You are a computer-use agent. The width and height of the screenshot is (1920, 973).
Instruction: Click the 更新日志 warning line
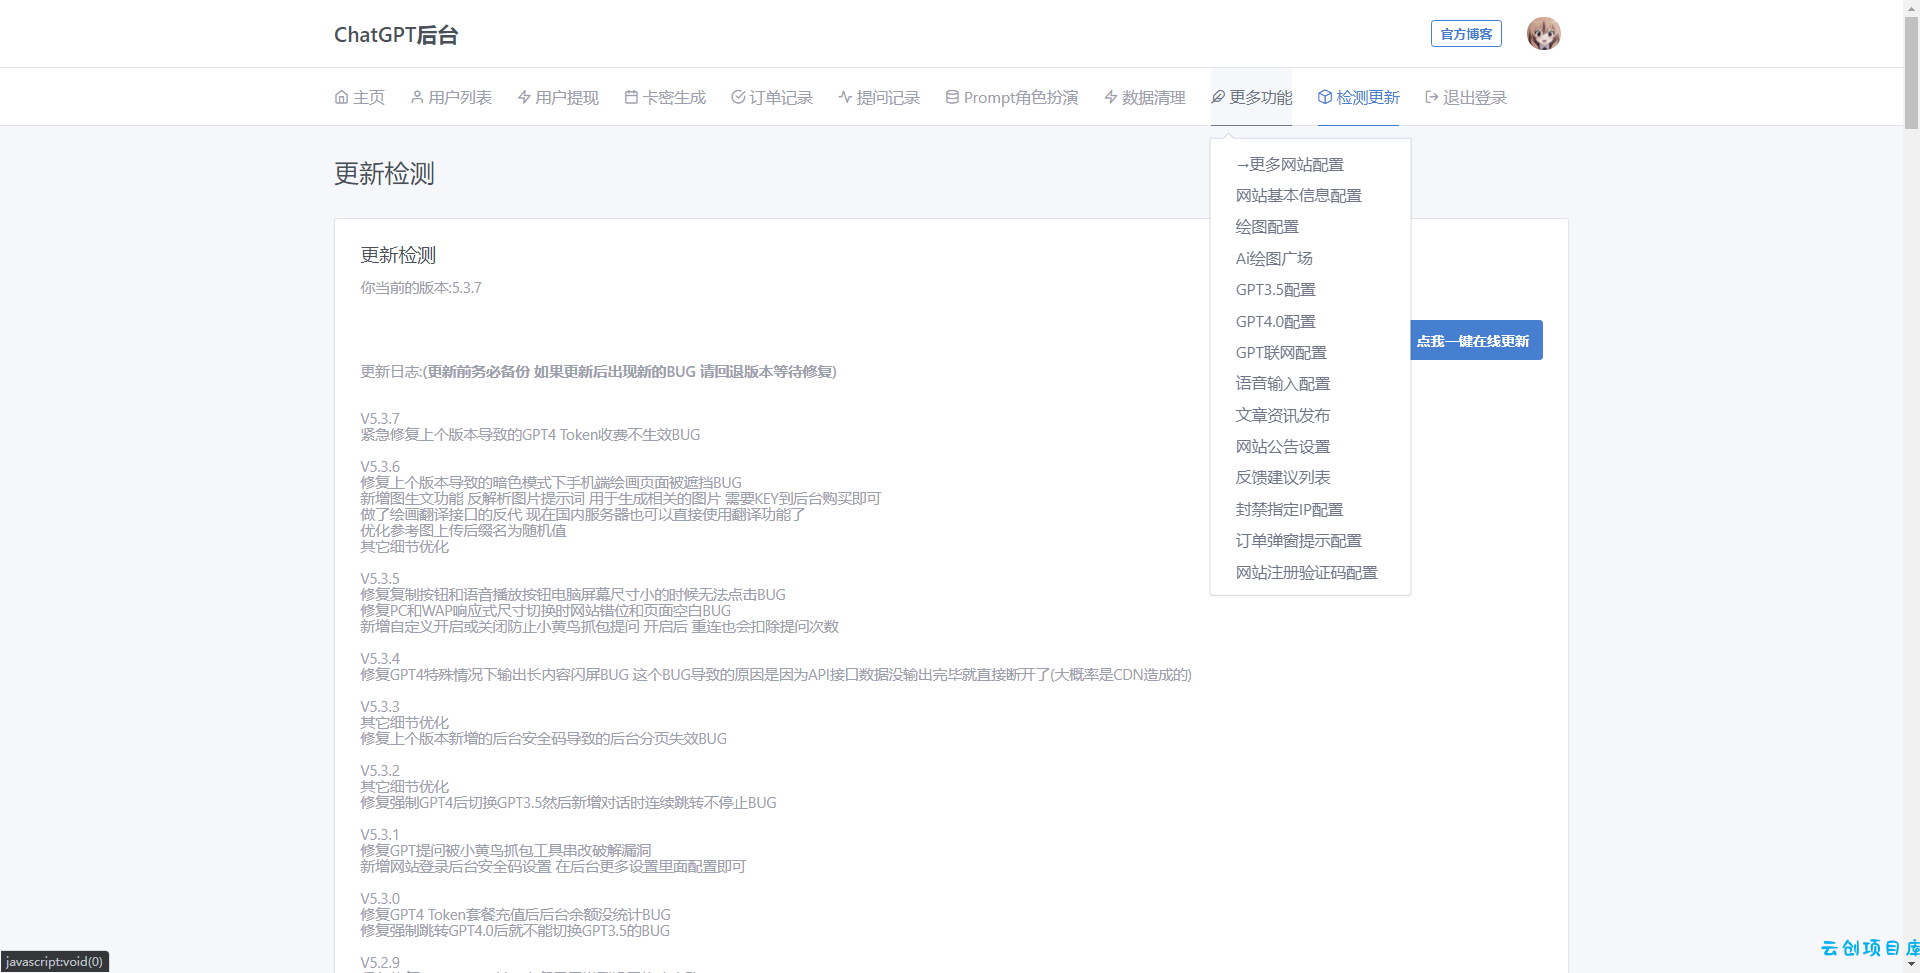point(598,372)
